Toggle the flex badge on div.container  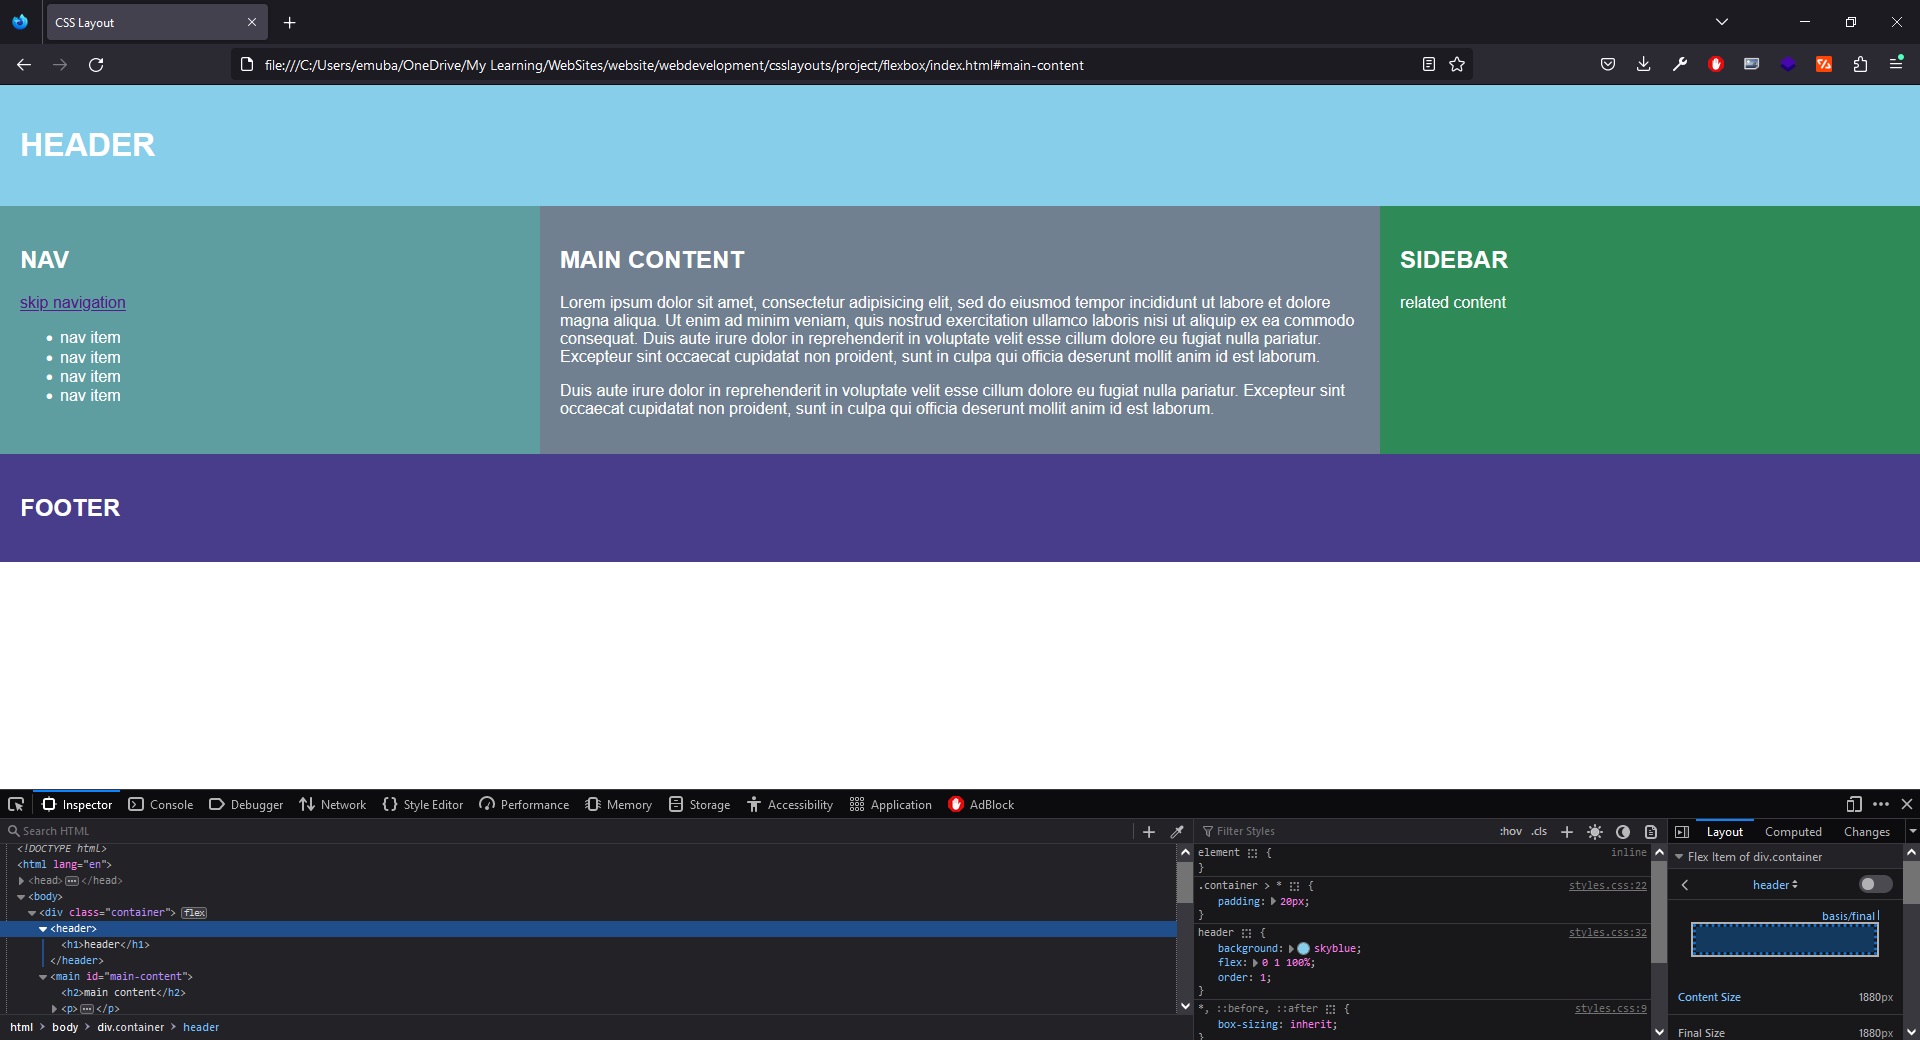(194, 913)
